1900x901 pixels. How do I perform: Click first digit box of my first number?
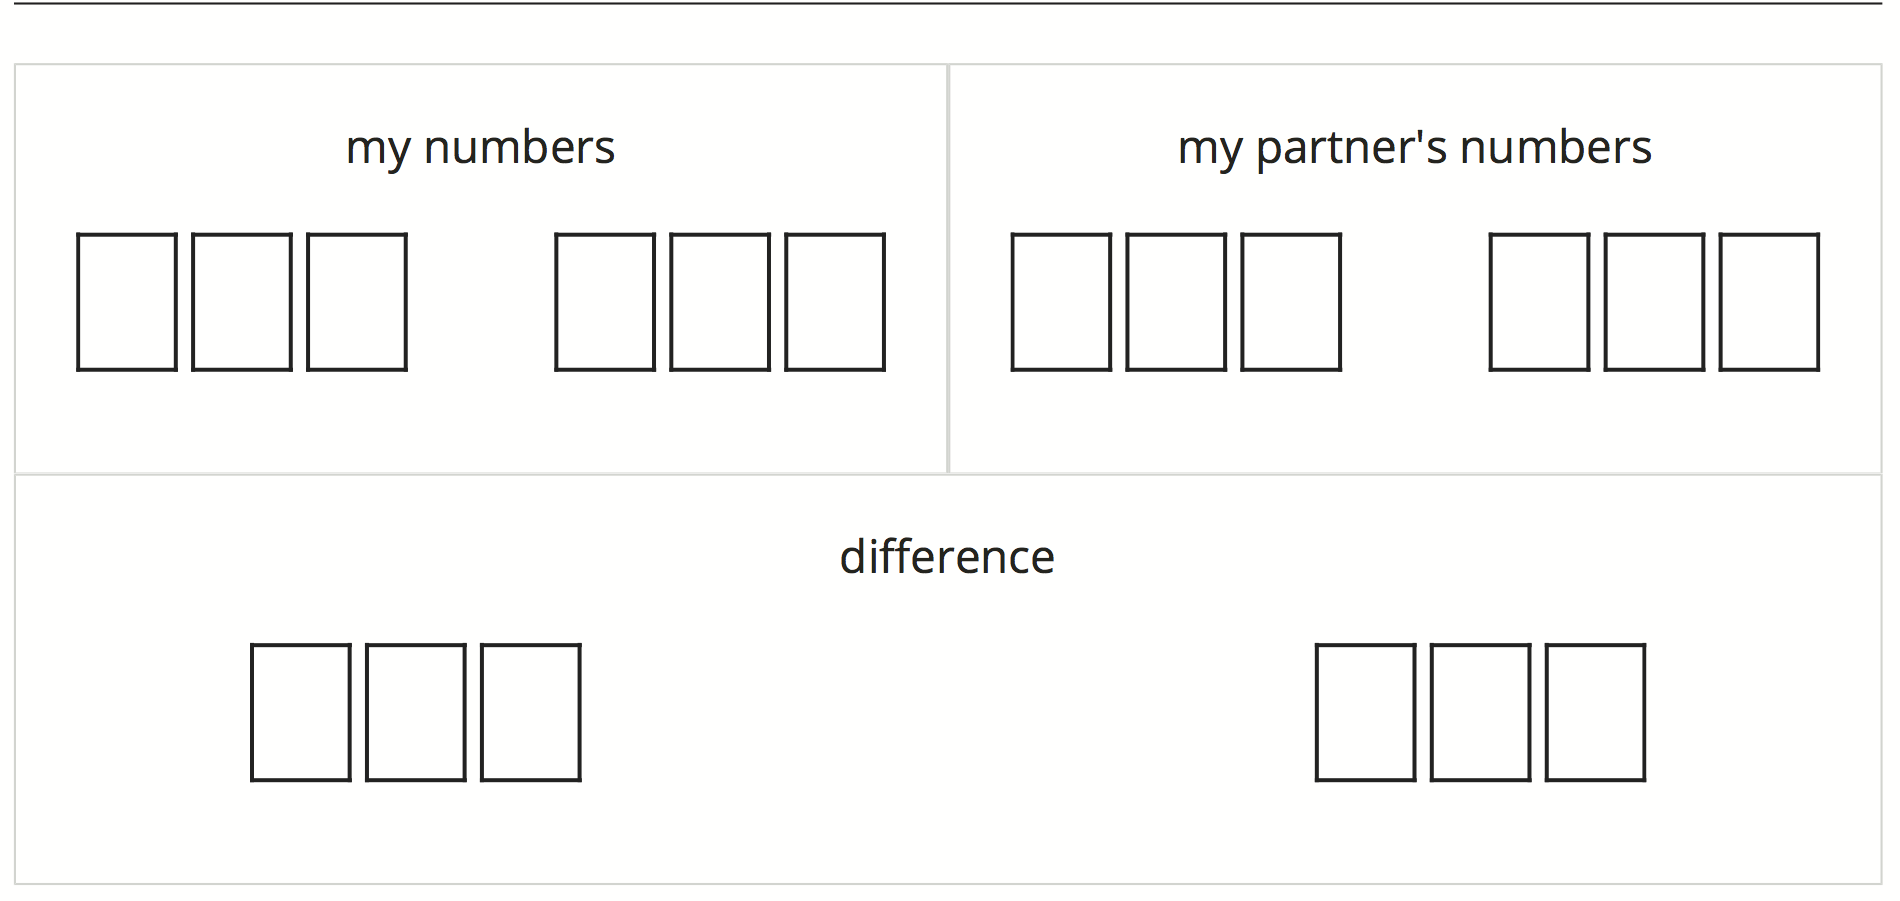tap(127, 302)
